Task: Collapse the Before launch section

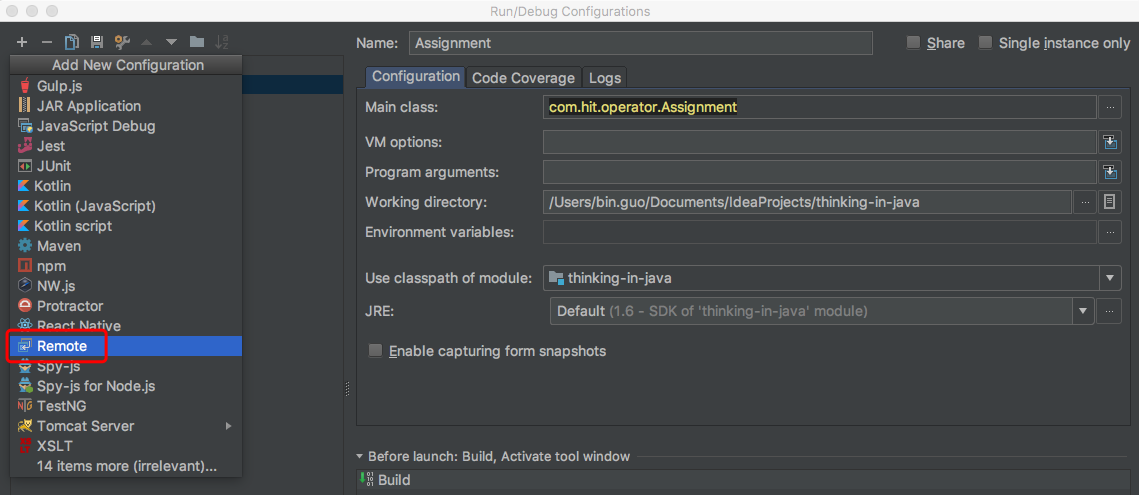Action: [361, 457]
